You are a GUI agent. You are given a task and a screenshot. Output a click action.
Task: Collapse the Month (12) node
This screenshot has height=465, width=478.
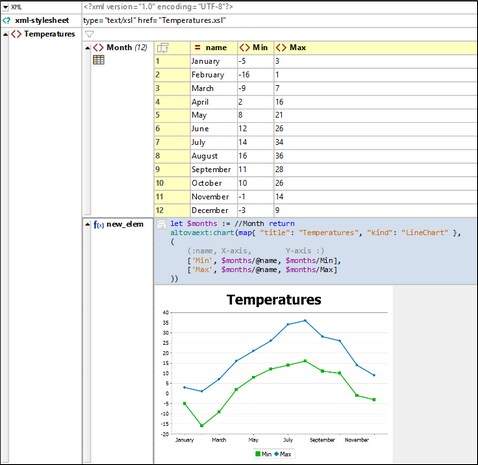pos(87,48)
